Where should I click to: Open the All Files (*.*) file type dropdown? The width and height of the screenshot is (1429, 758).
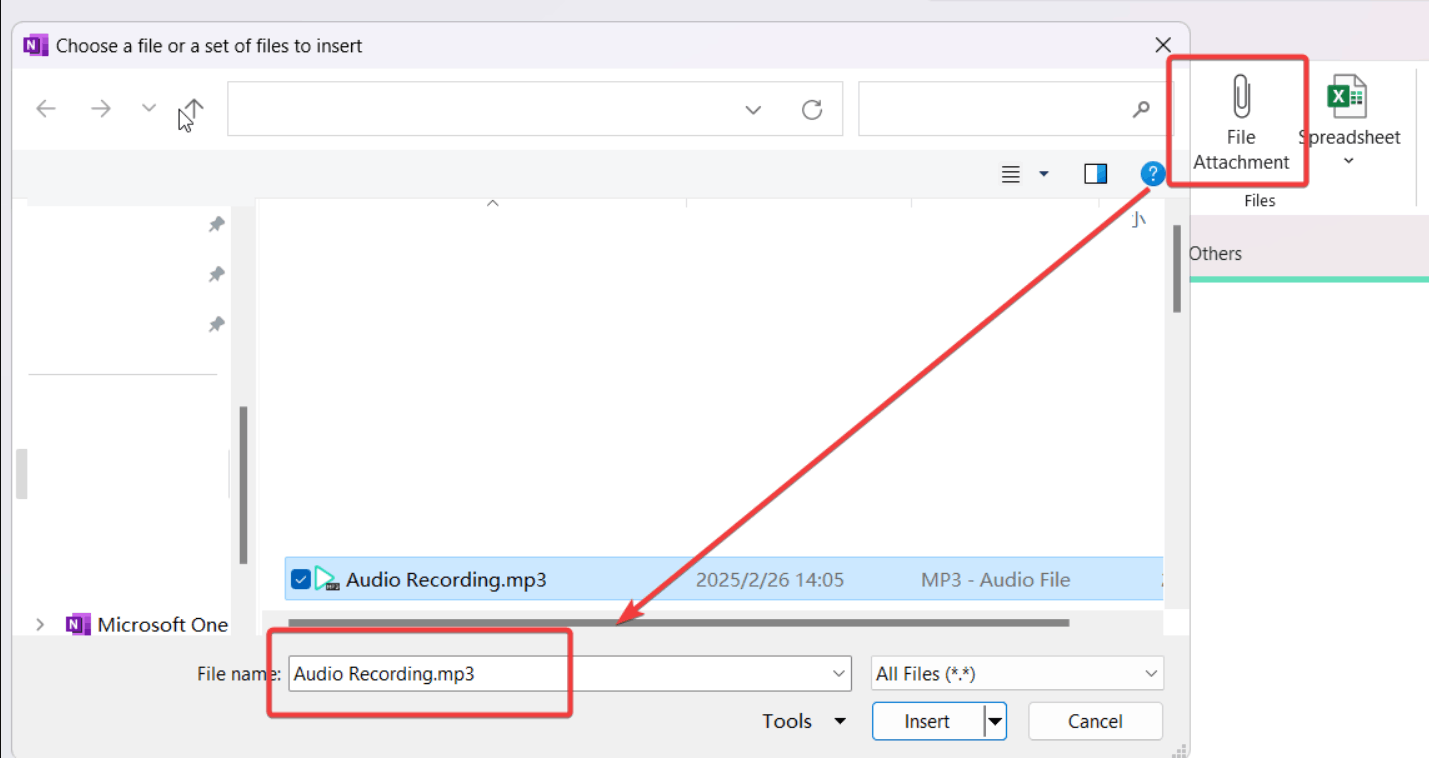coord(1150,673)
